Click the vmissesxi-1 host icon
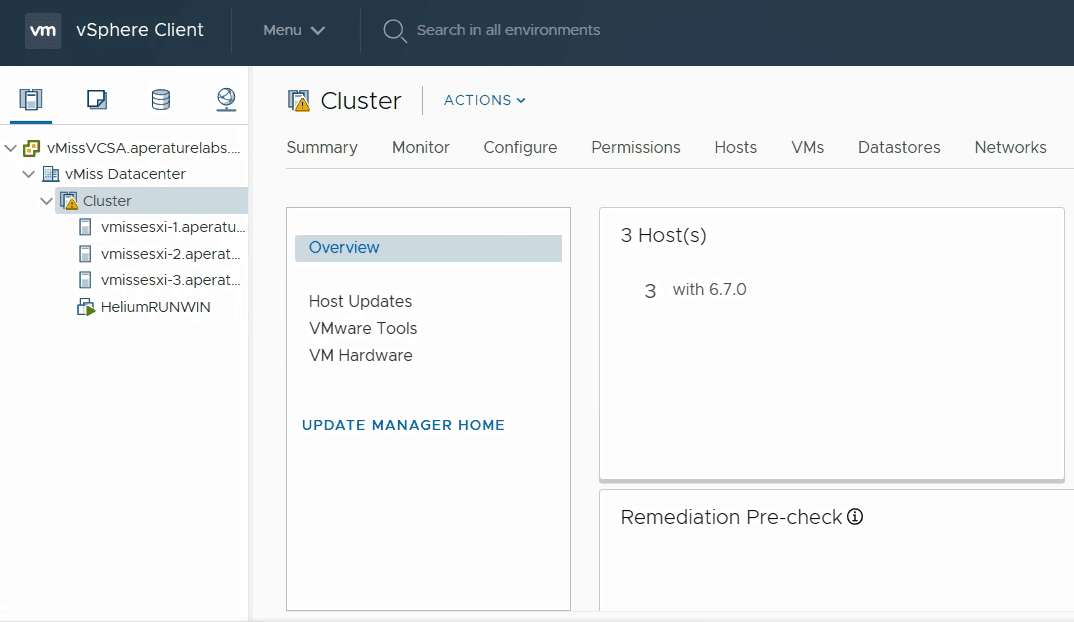Viewport: 1074px width, 622px height. click(x=85, y=227)
